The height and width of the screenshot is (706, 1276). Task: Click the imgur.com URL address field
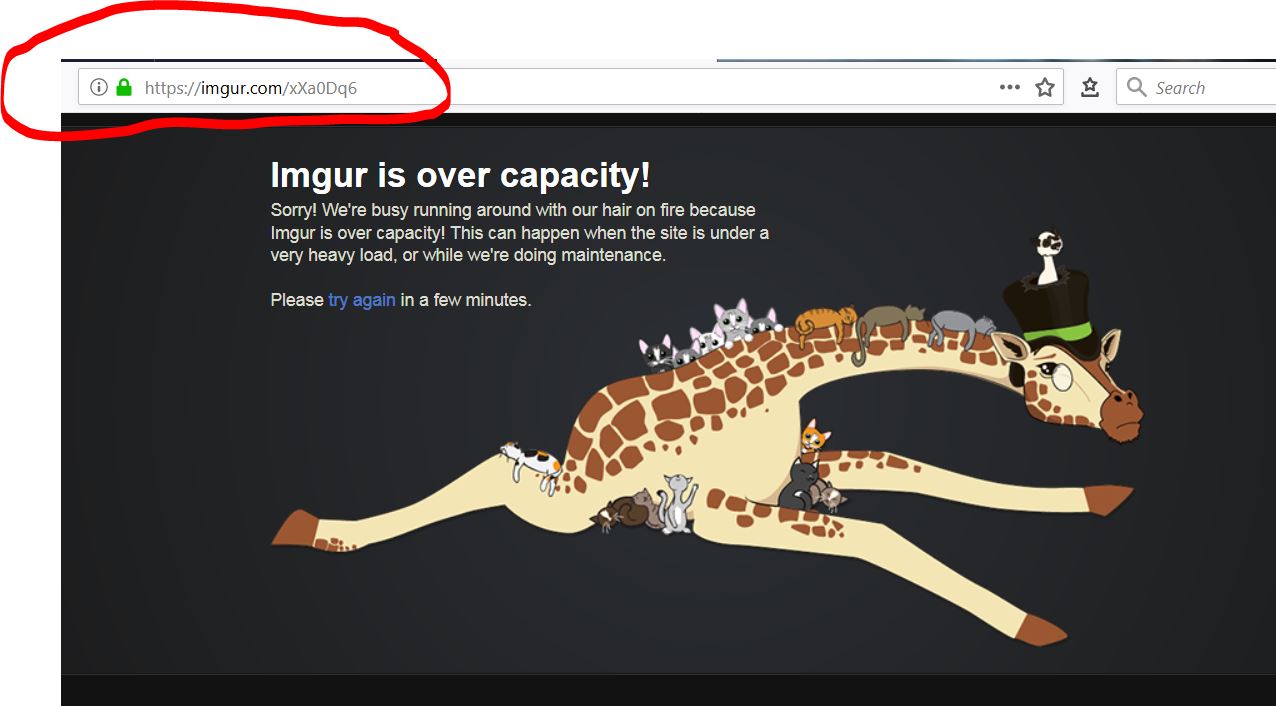pyautogui.click(x=570, y=87)
